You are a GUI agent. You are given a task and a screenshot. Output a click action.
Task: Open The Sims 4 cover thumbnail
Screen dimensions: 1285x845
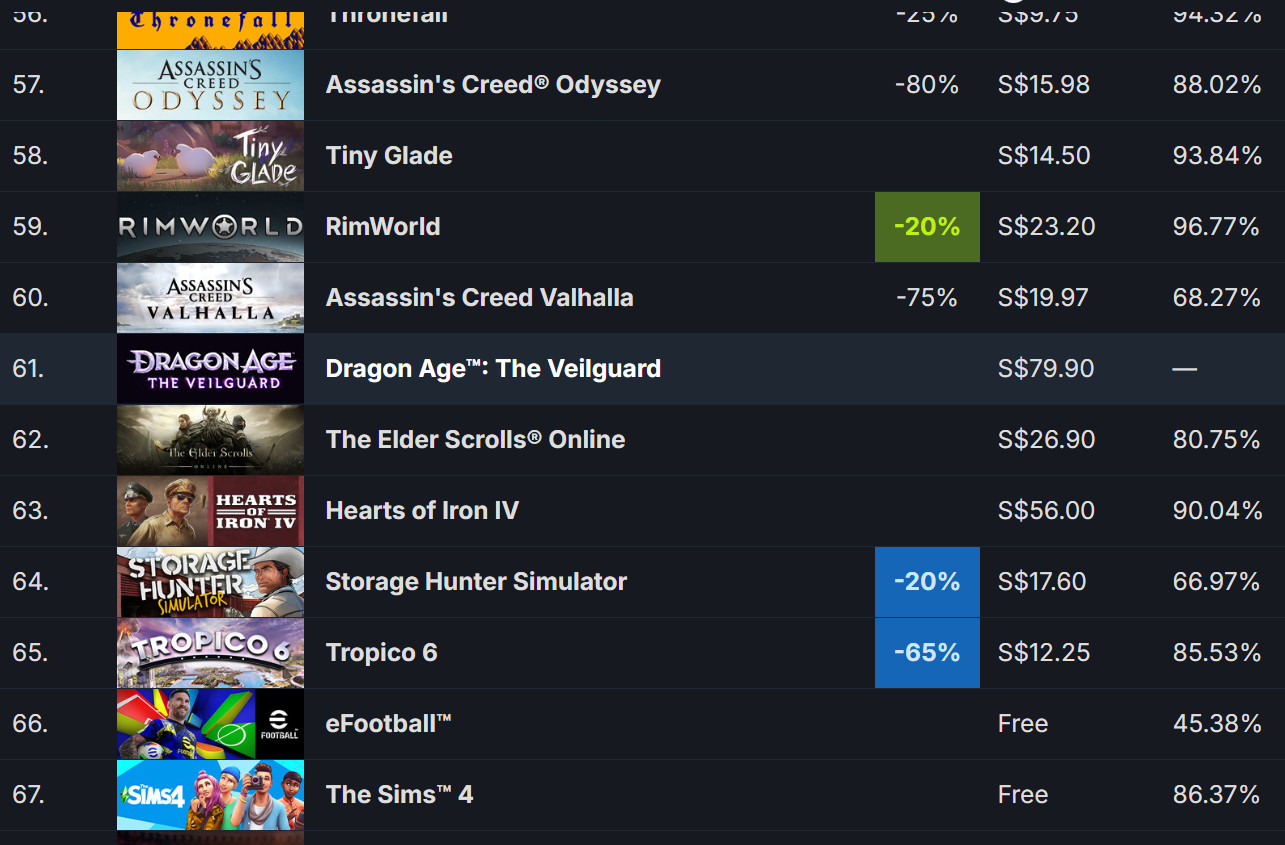click(x=210, y=794)
